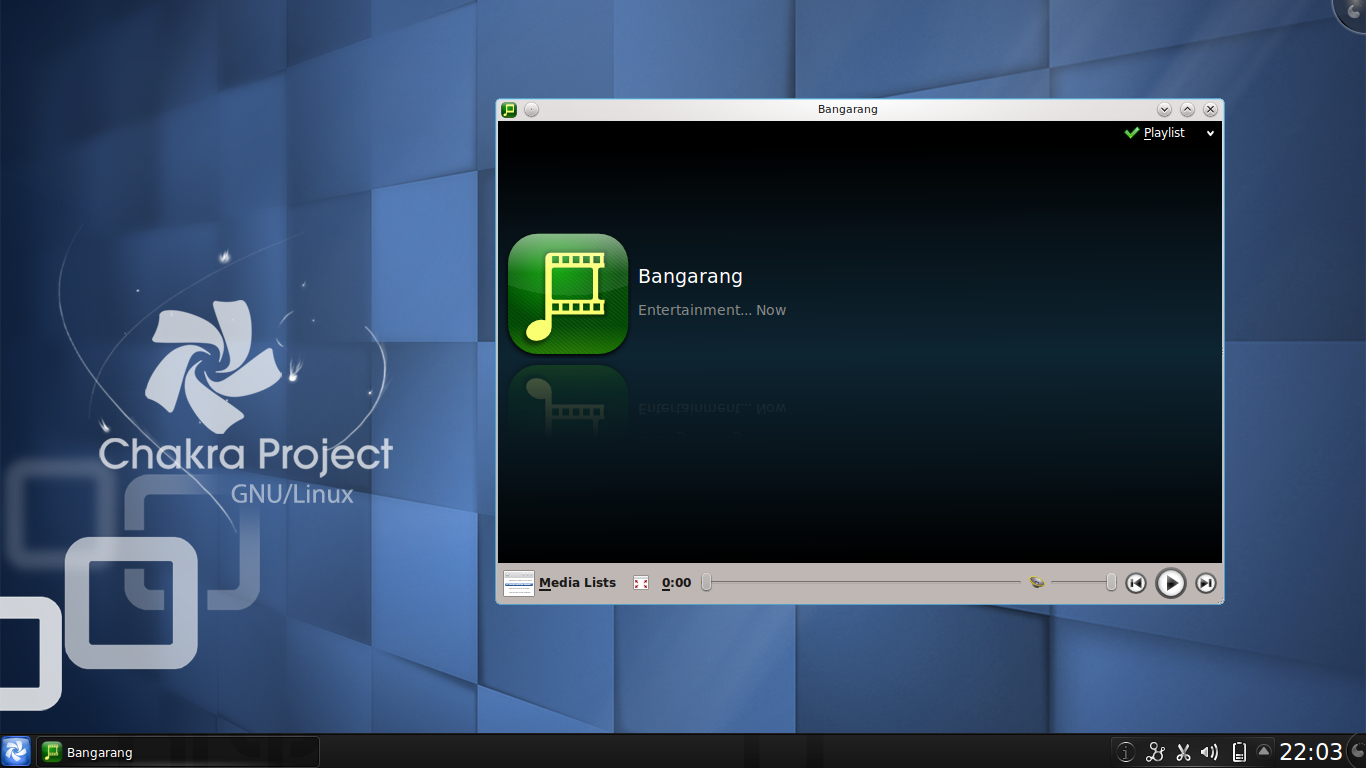Click the large Bangarang film-note logo
The image size is (1366, 768).
pyautogui.click(x=568, y=294)
